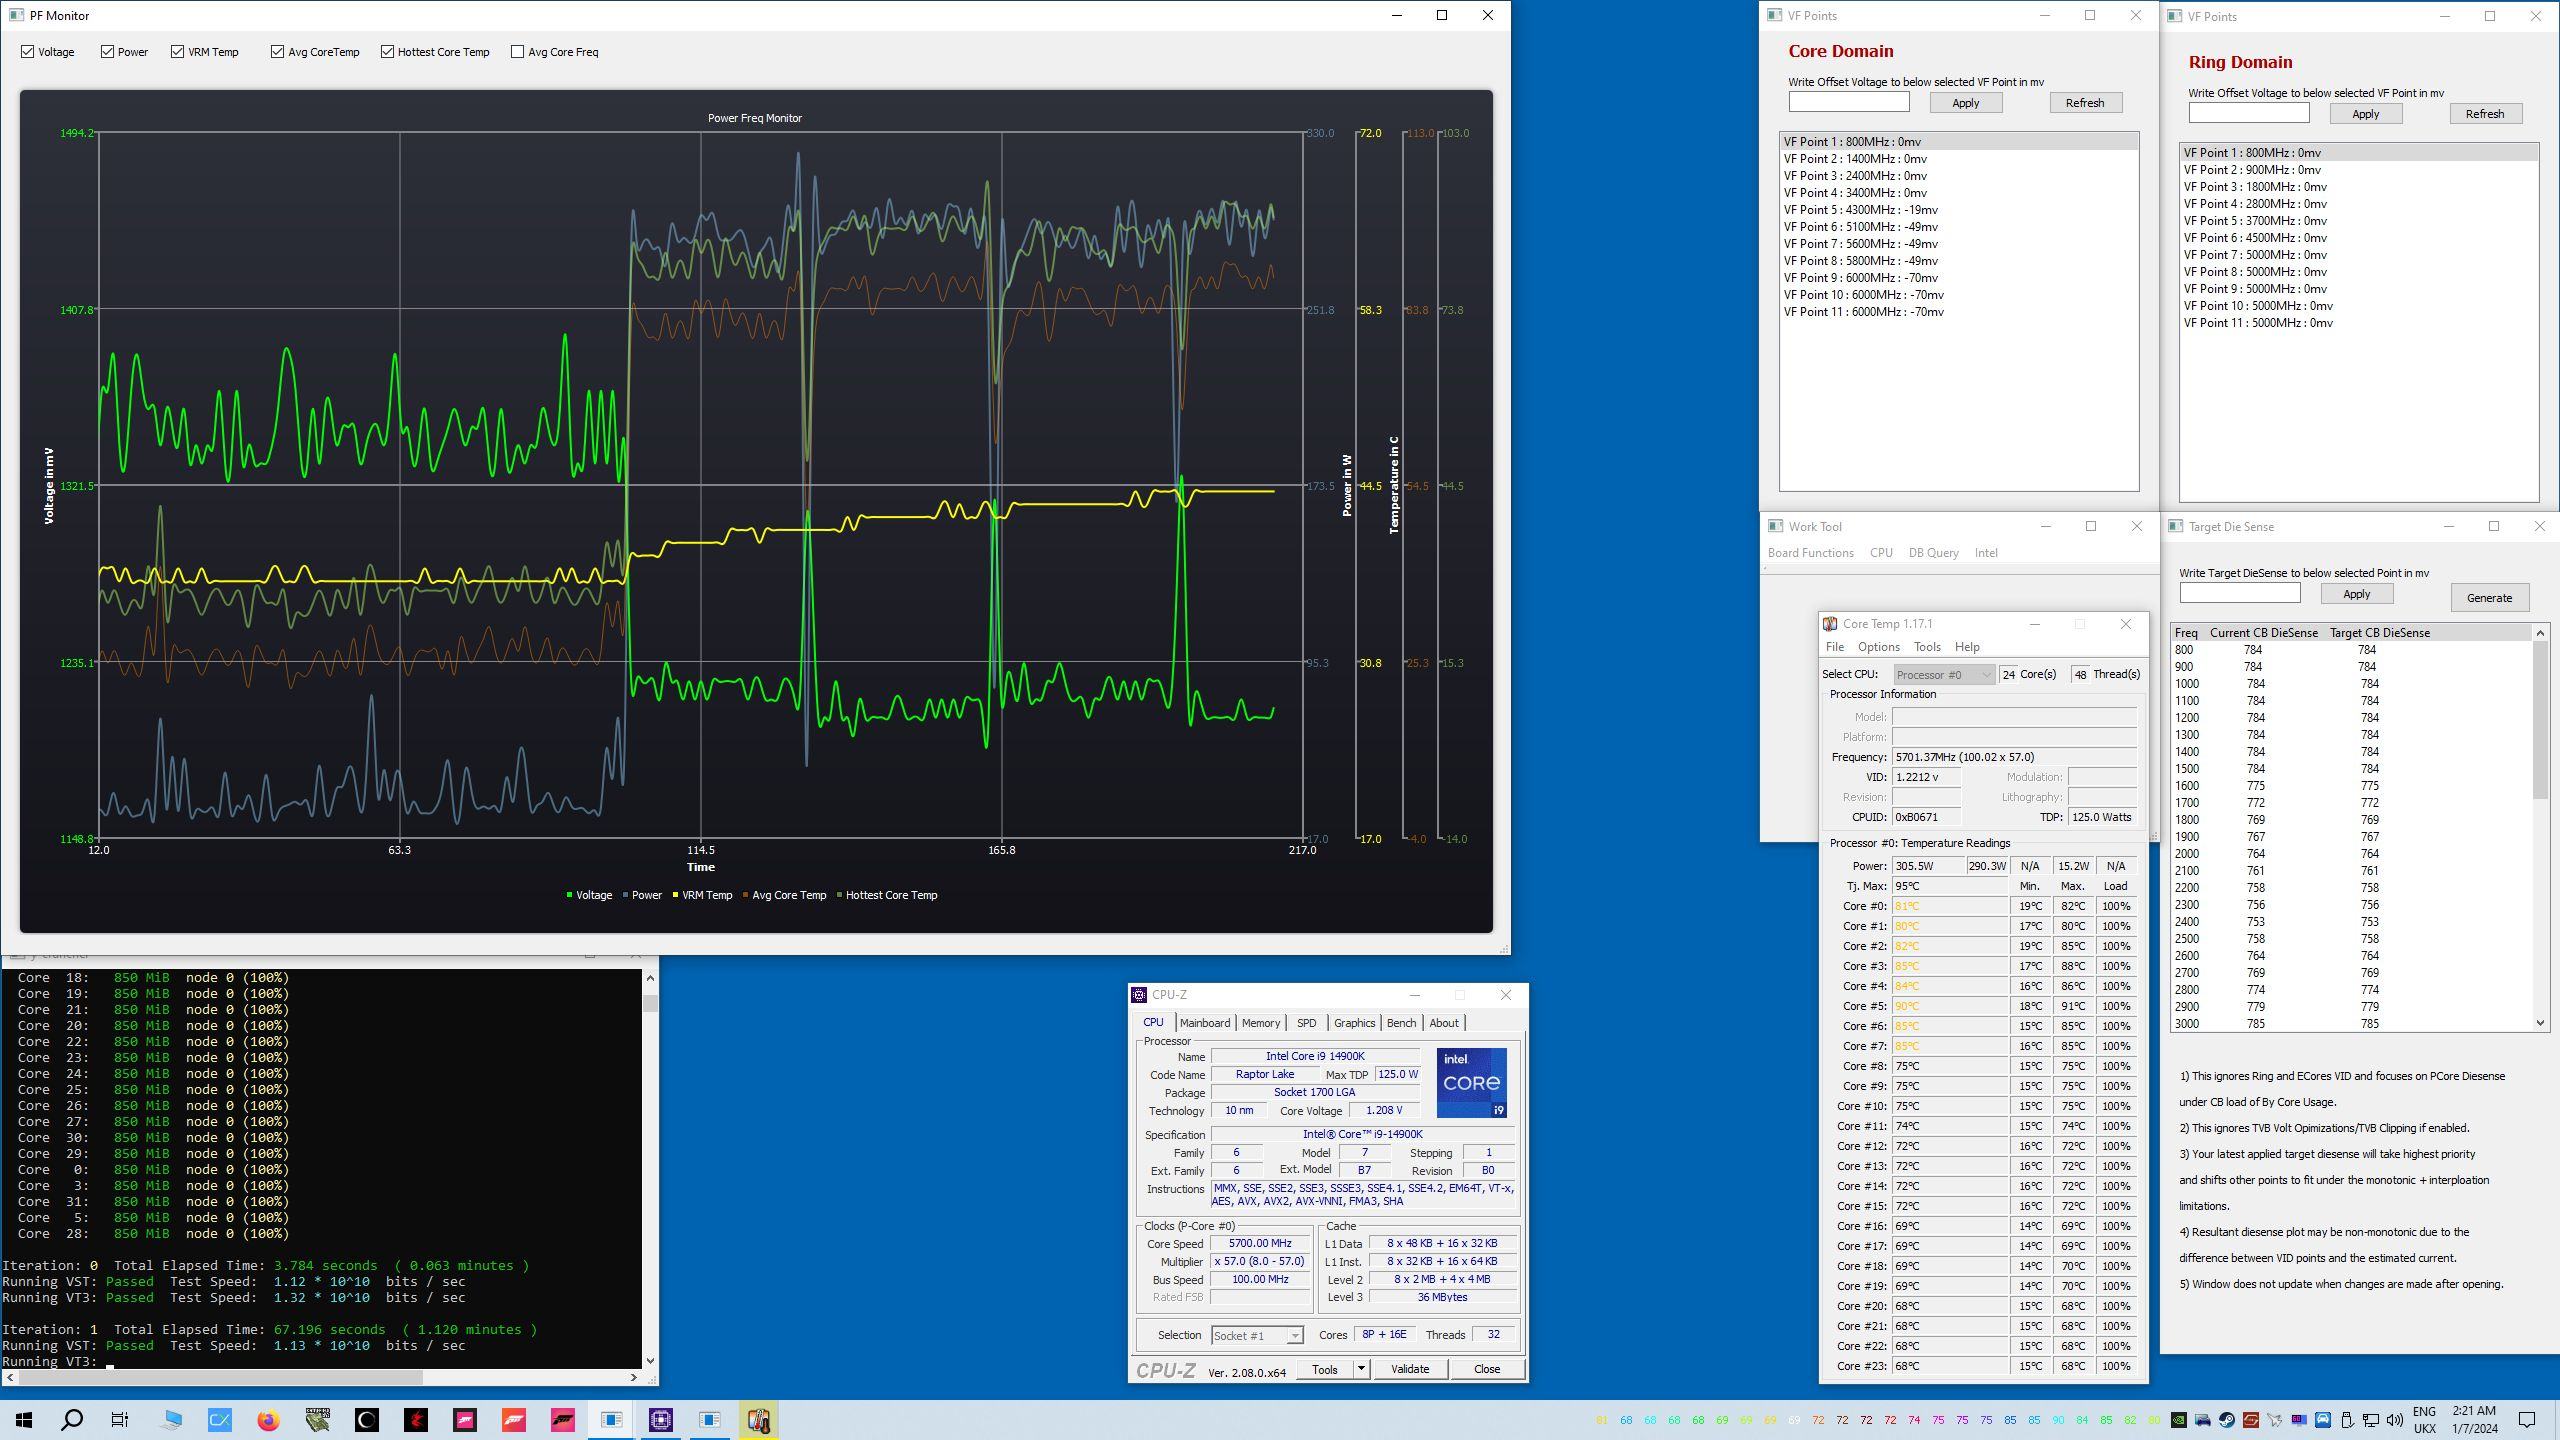Expand the Socket #1 selection dropdown
2560x1440 pixels.
click(1294, 1336)
